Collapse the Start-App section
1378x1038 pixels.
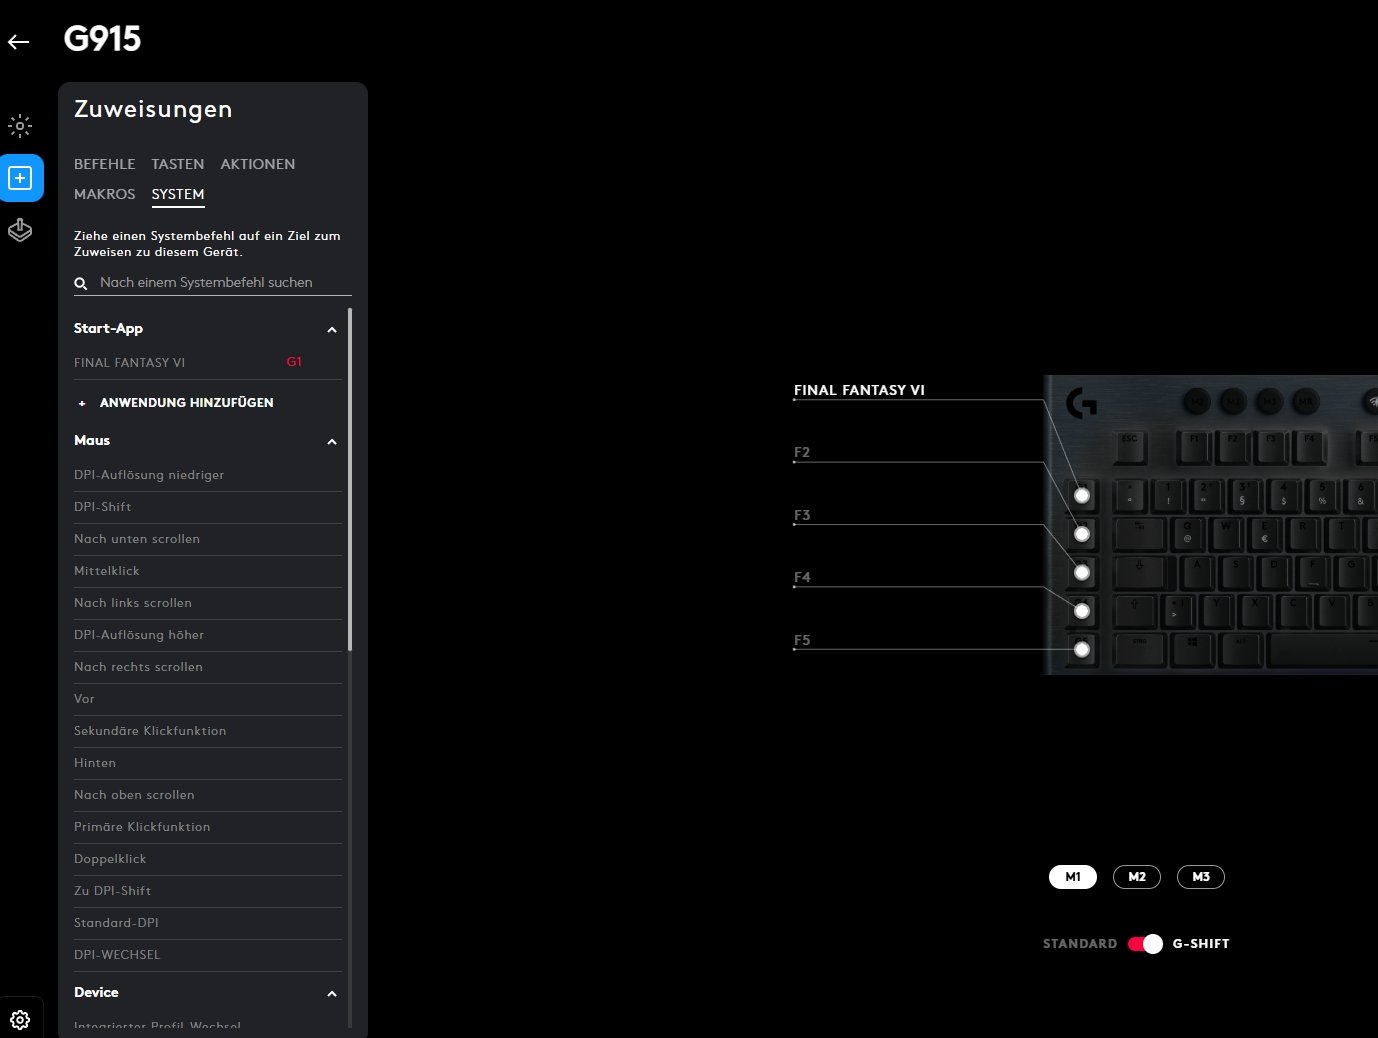pyautogui.click(x=332, y=330)
